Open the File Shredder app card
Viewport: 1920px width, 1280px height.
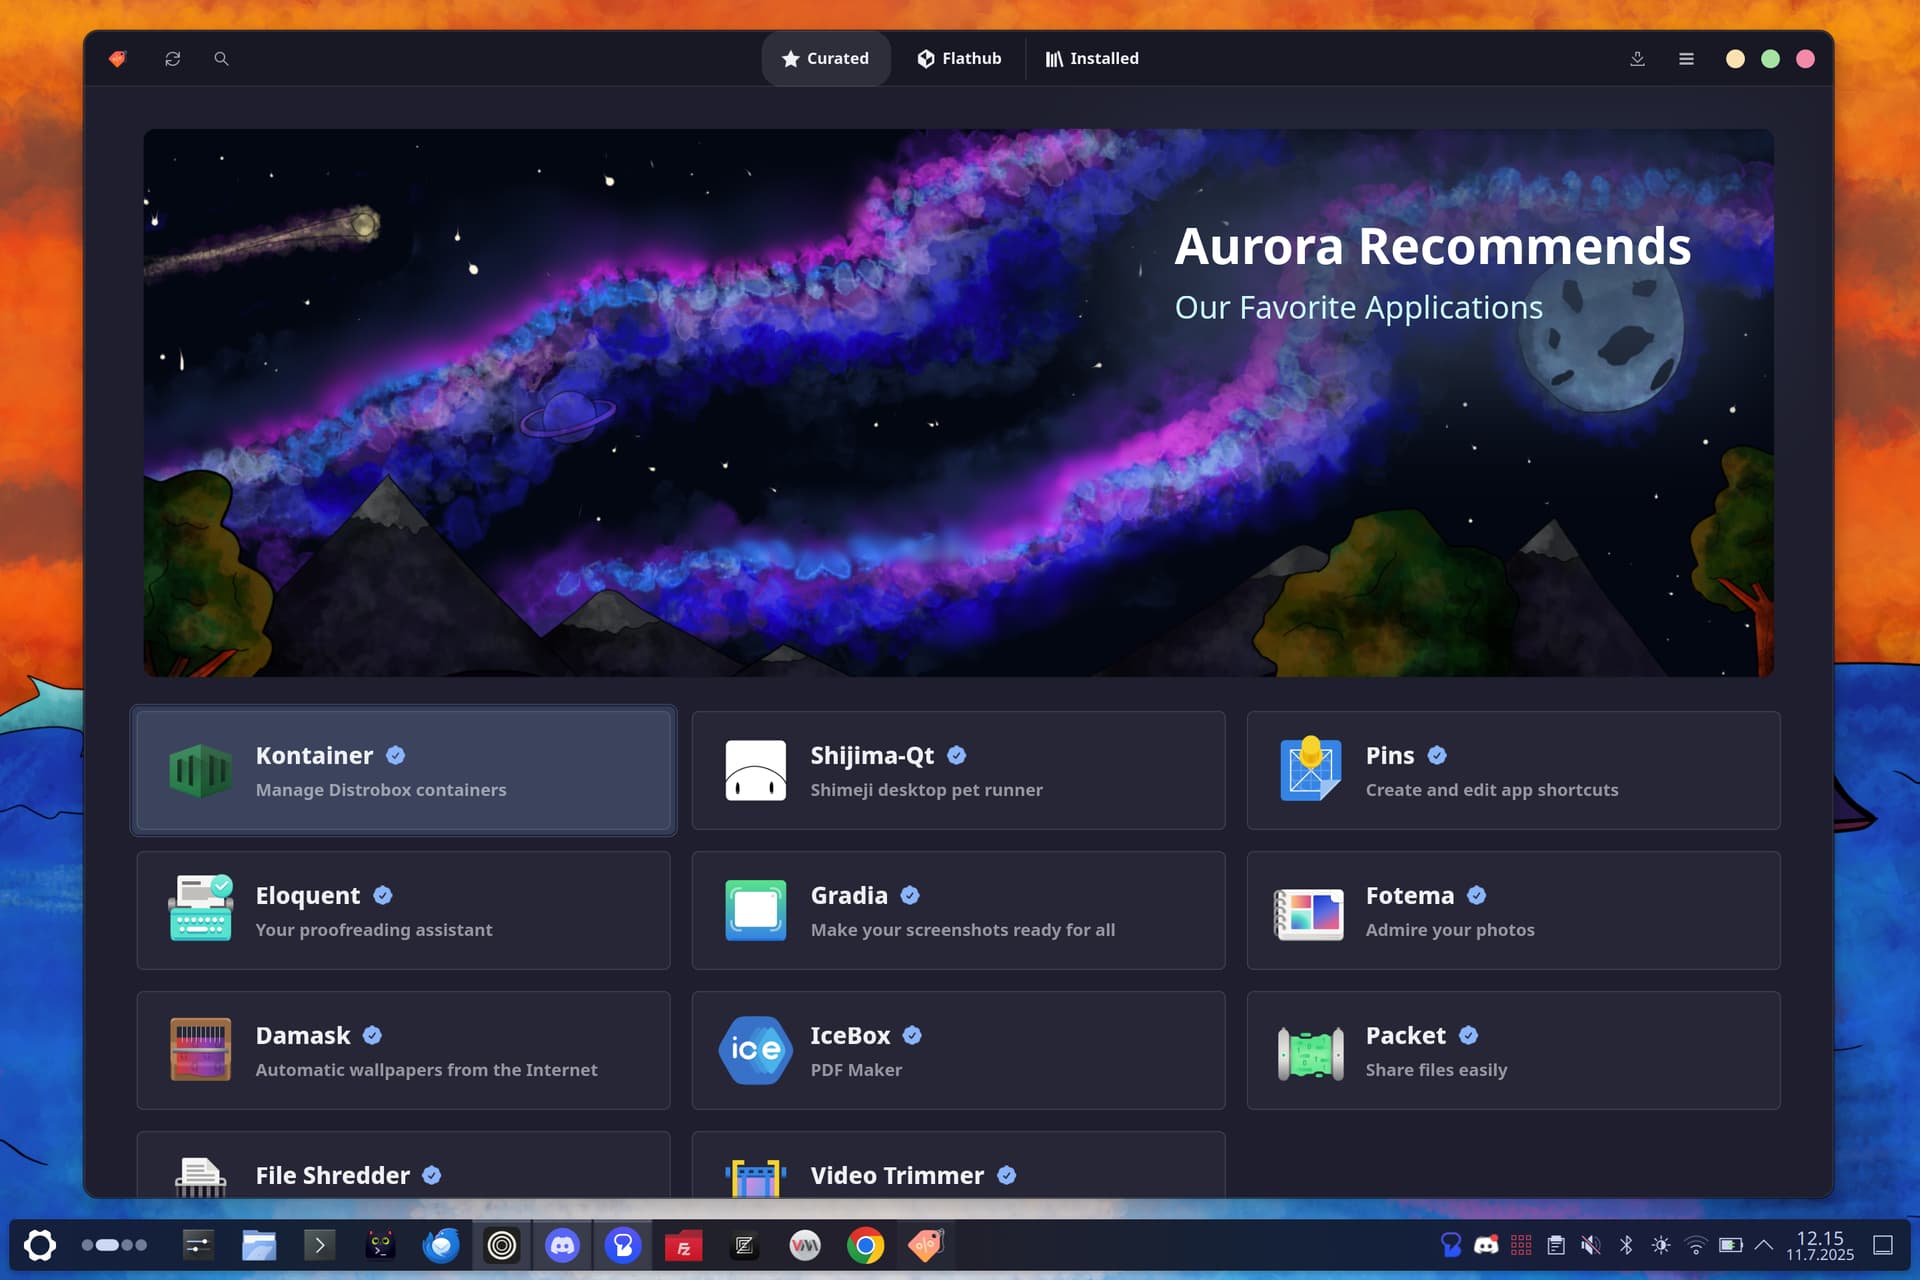(x=403, y=1165)
